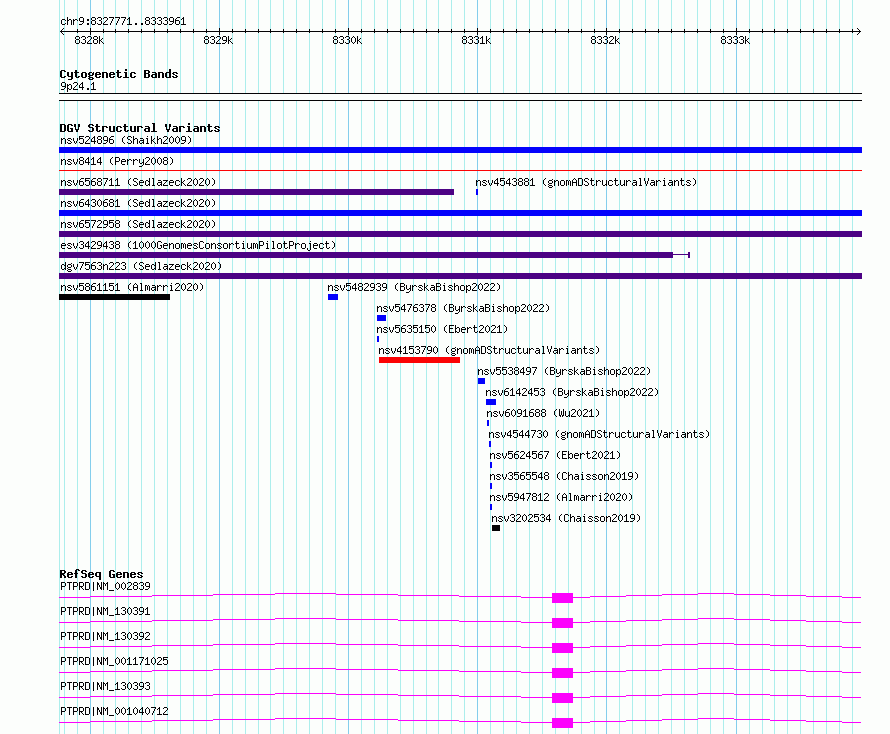Open nsv6568711 (Sedlazeck2020) variant

click(138, 182)
